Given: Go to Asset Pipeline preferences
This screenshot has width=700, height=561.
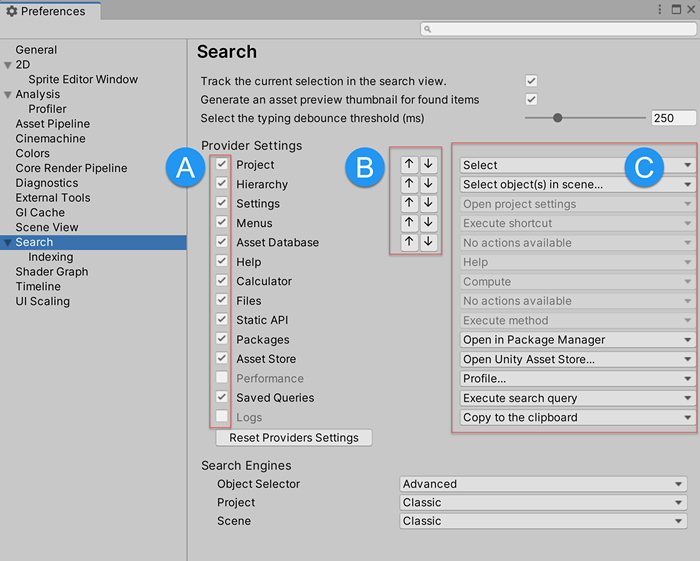Looking at the screenshot, I should coord(53,124).
